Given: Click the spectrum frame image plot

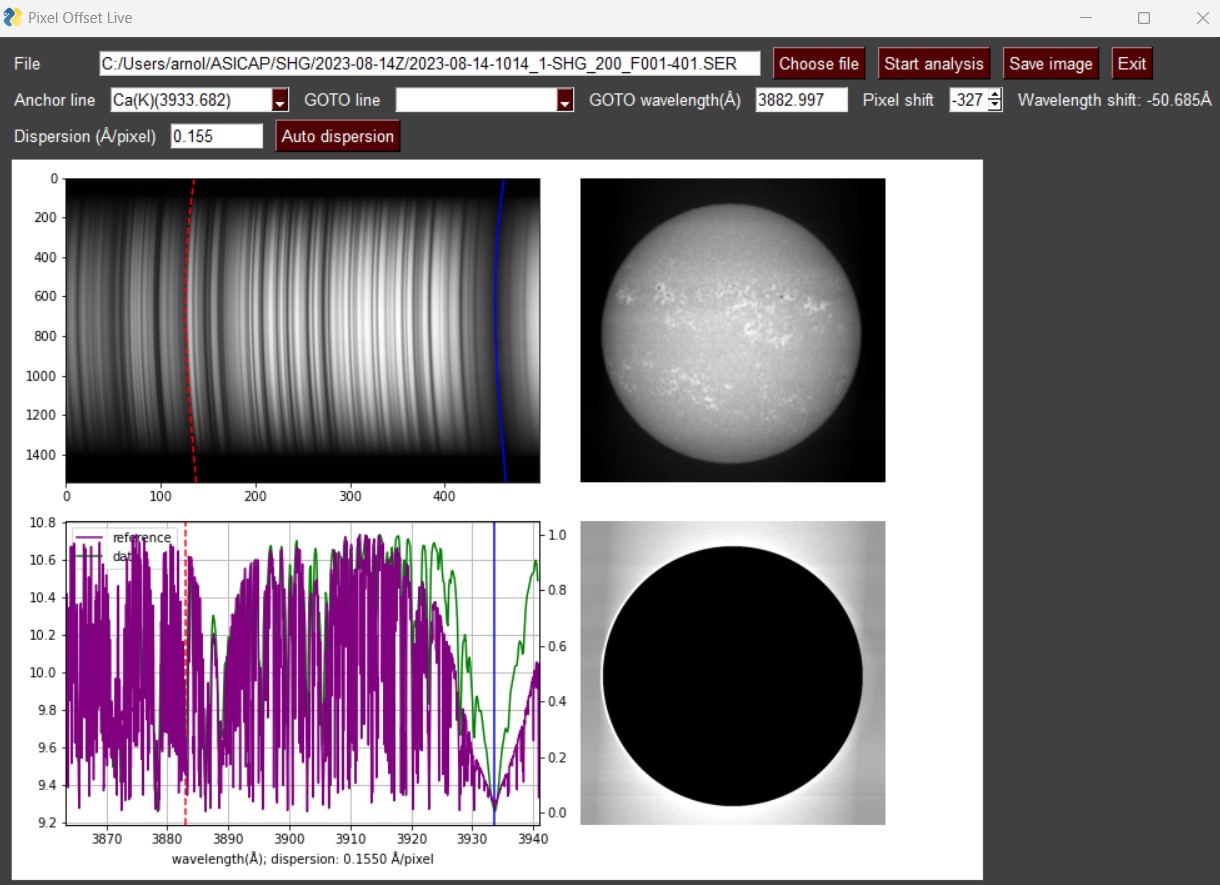Looking at the screenshot, I should click(x=303, y=330).
